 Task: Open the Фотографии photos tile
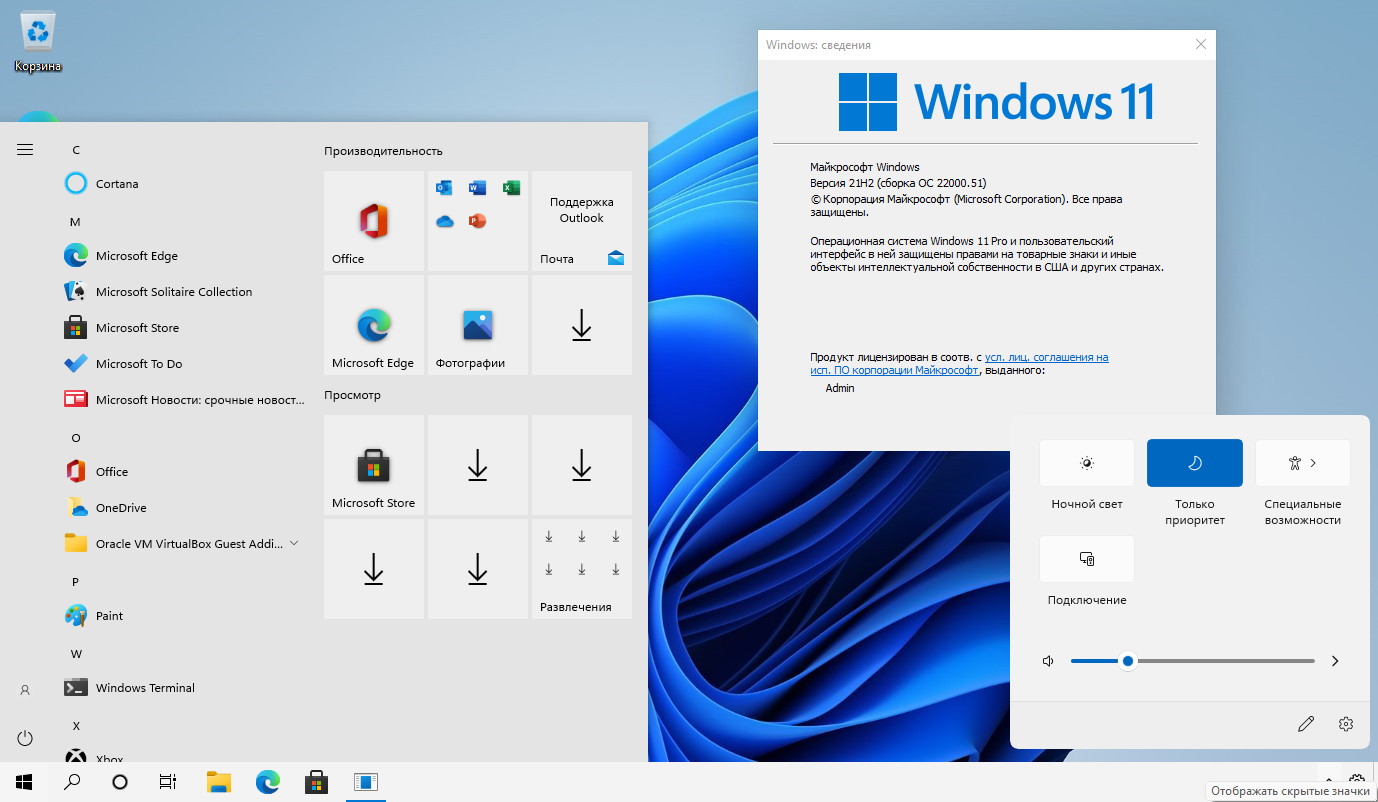tap(478, 325)
